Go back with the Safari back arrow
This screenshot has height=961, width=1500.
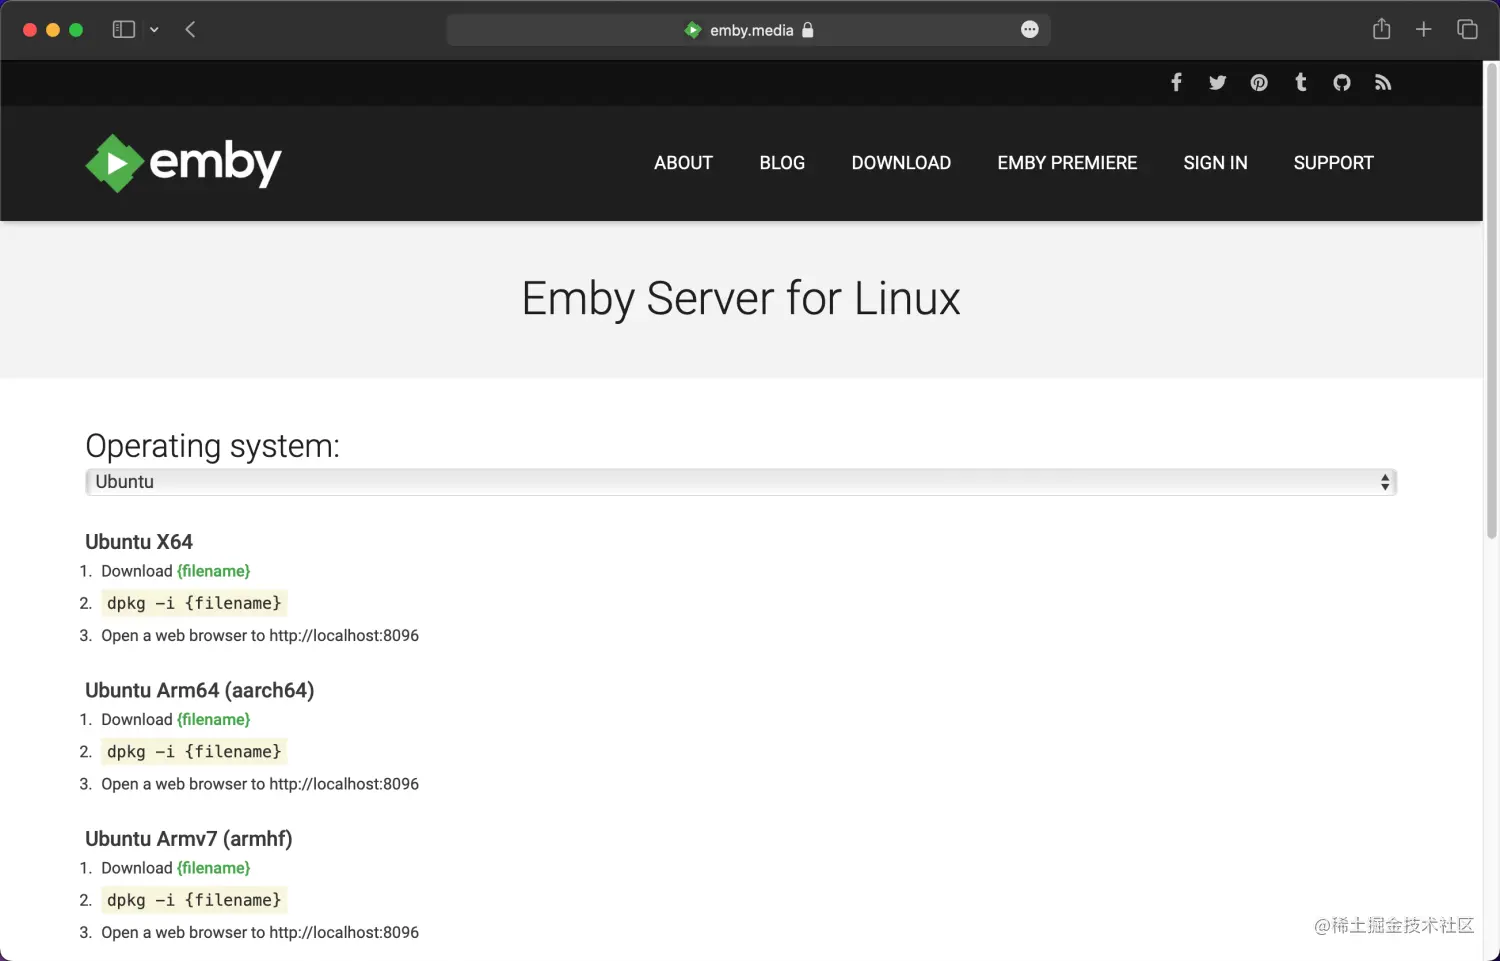(x=190, y=29)
